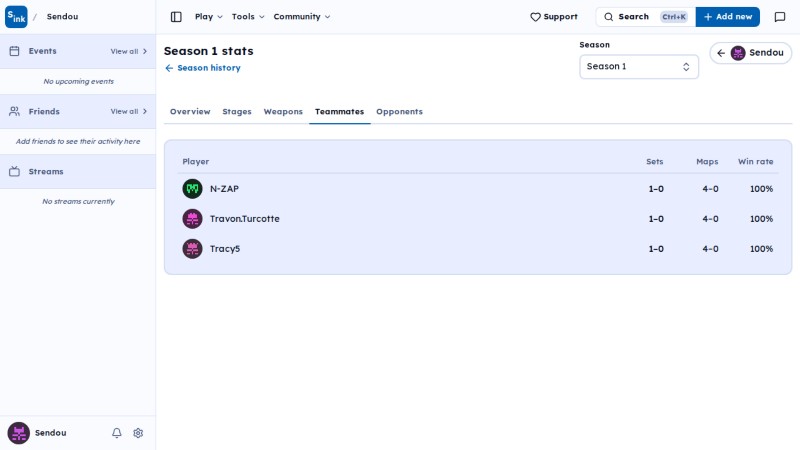Viewport: 800px width, 450px height.
Task: Click Travon.Turcotte avatar icon
Action: pos(192,219)
